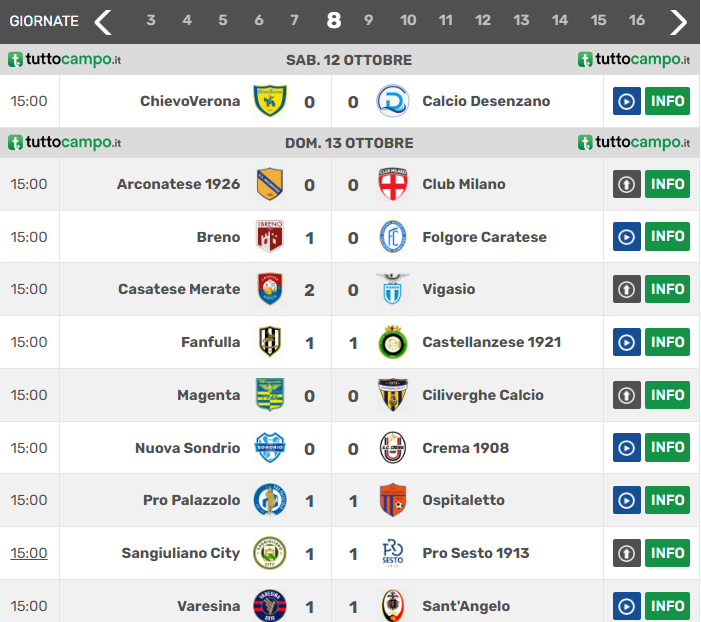
Task: Show later matchdays with right arrow
Action: [679, 21]
